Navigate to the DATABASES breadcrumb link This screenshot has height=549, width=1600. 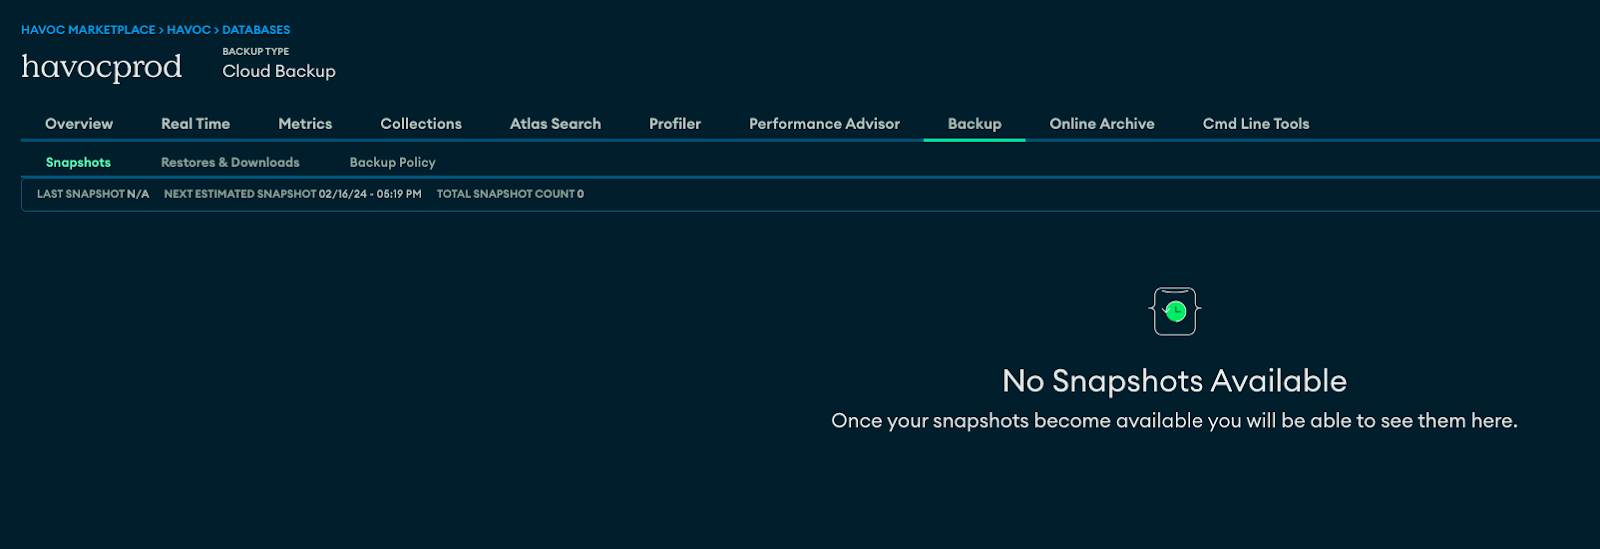point(256,30)
